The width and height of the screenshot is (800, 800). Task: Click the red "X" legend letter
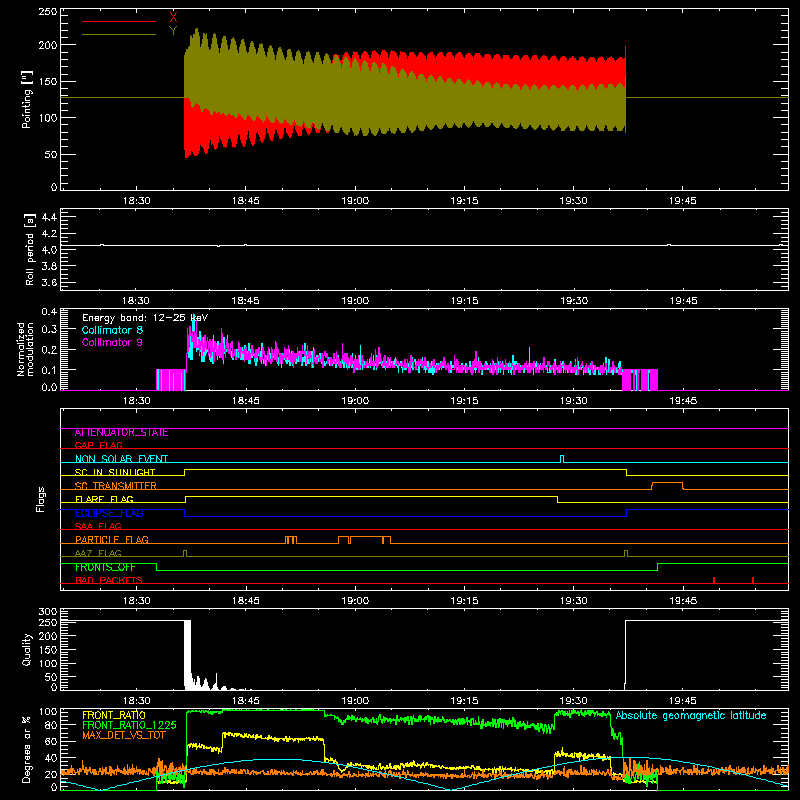[x=173, y=18]
